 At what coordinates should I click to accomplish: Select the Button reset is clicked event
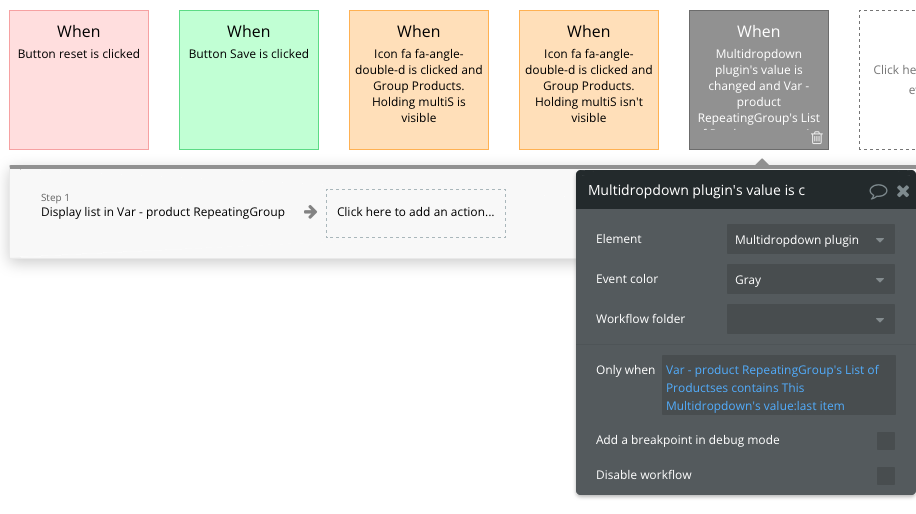[79, 80]
